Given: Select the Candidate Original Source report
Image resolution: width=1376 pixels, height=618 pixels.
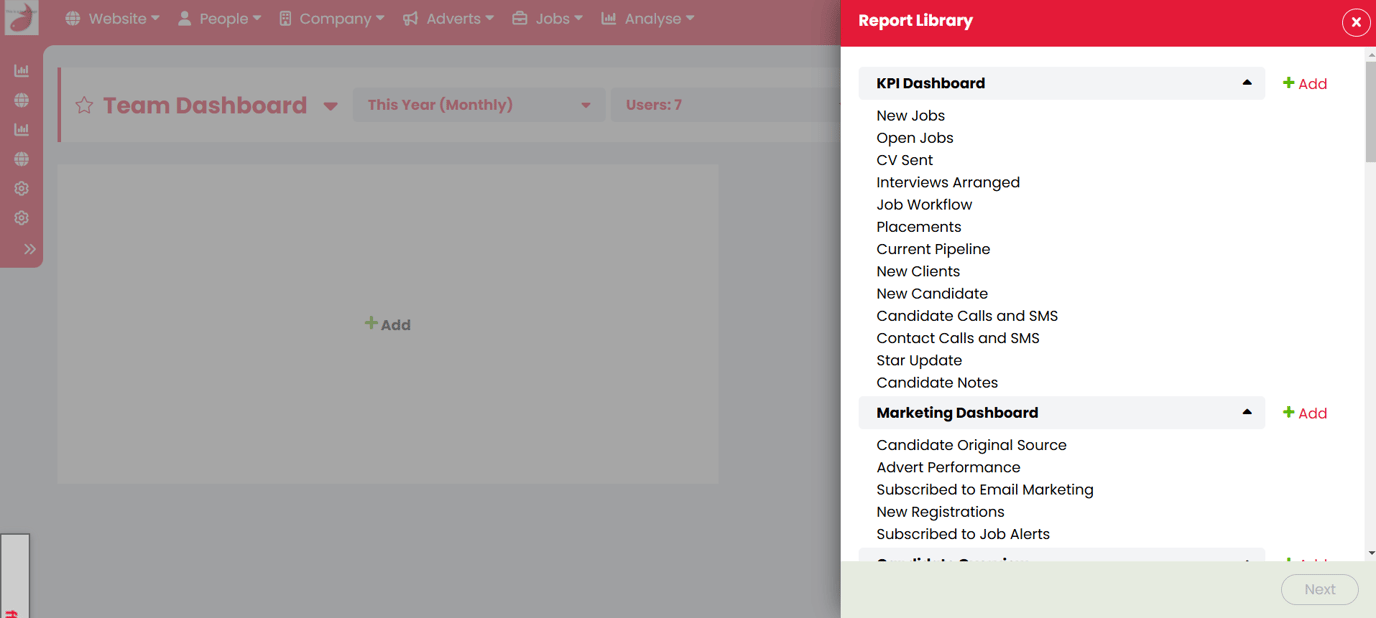Looking at the screenshot, I should (x=971, y=445).
